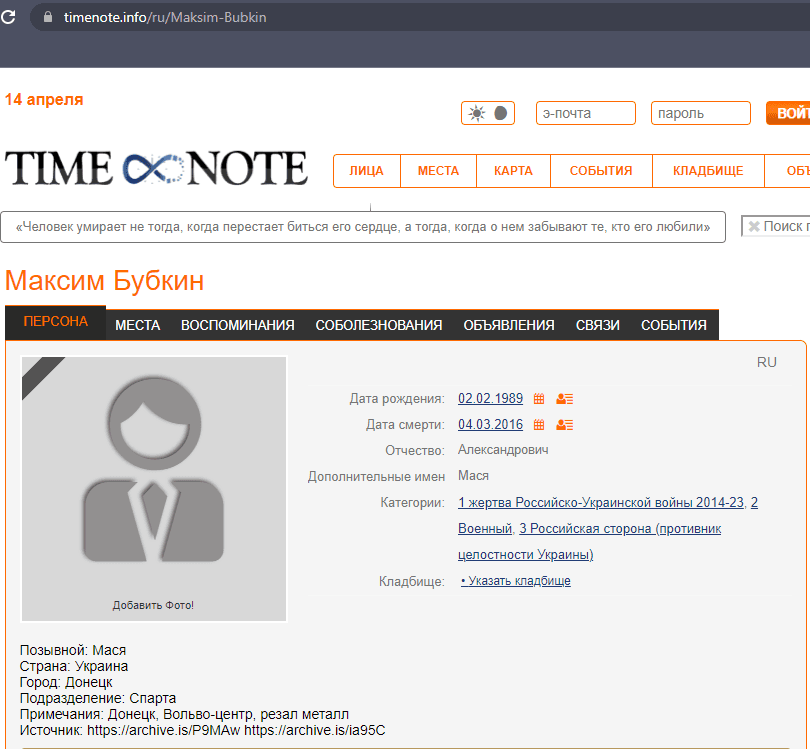
Task: Click calendar icon next to death date
Action: point(539,425)
